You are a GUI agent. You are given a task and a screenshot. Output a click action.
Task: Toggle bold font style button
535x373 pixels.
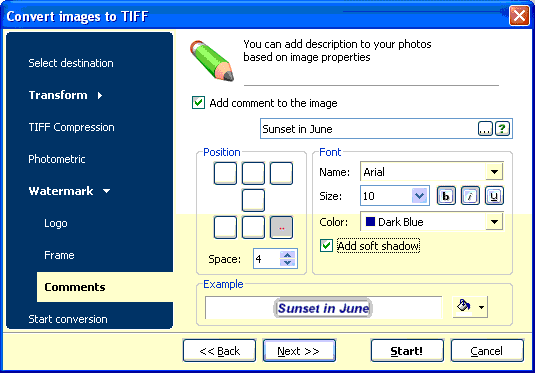point(446,196)
